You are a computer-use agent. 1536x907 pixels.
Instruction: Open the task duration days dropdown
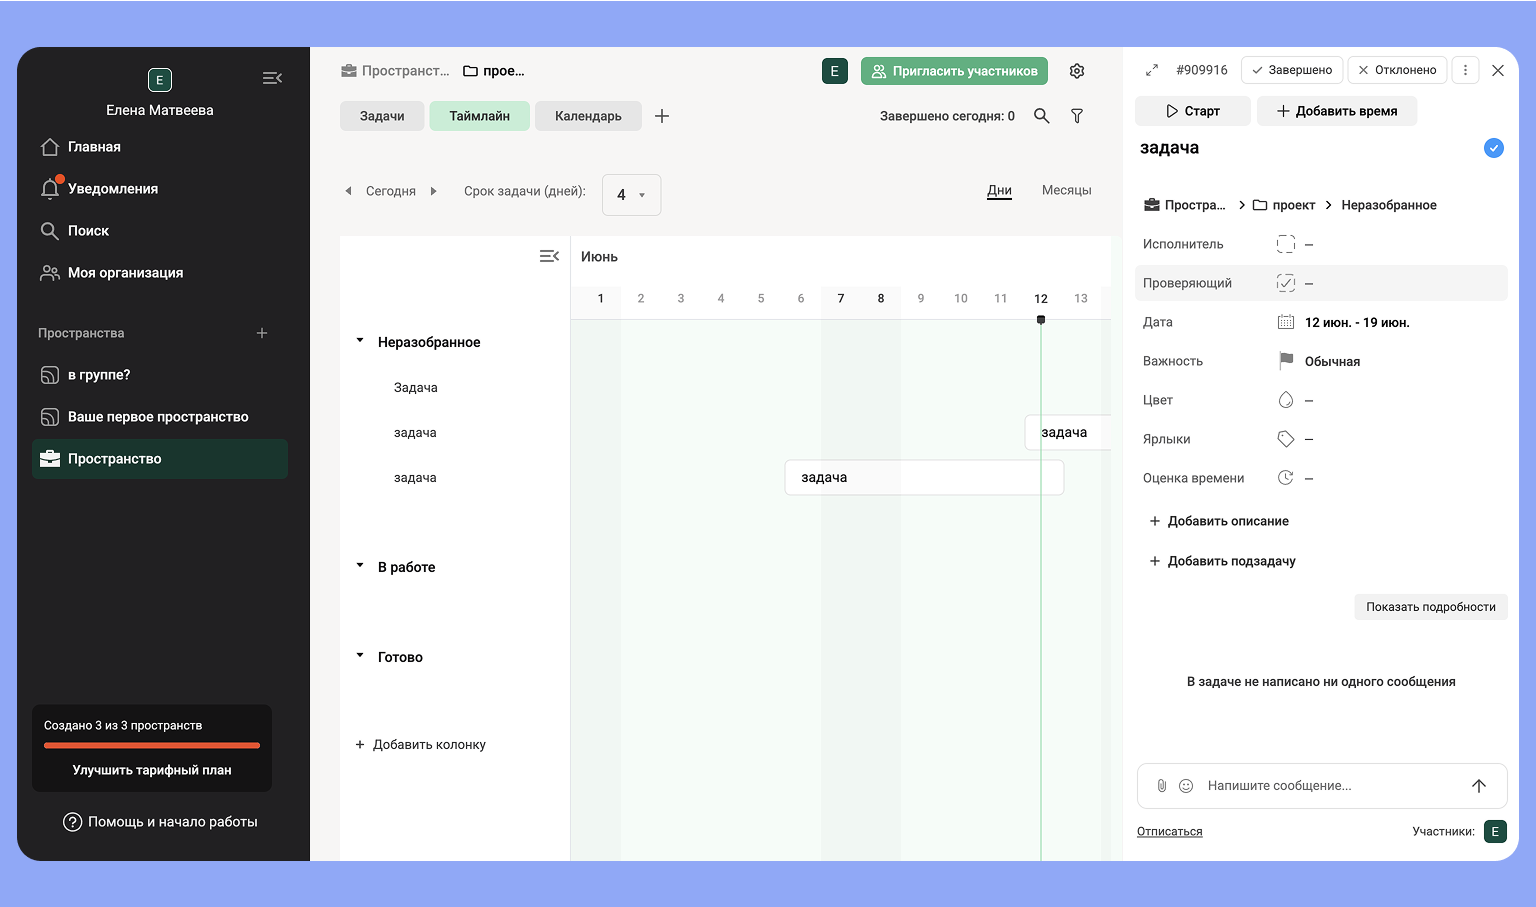click(x=631, y=195)
